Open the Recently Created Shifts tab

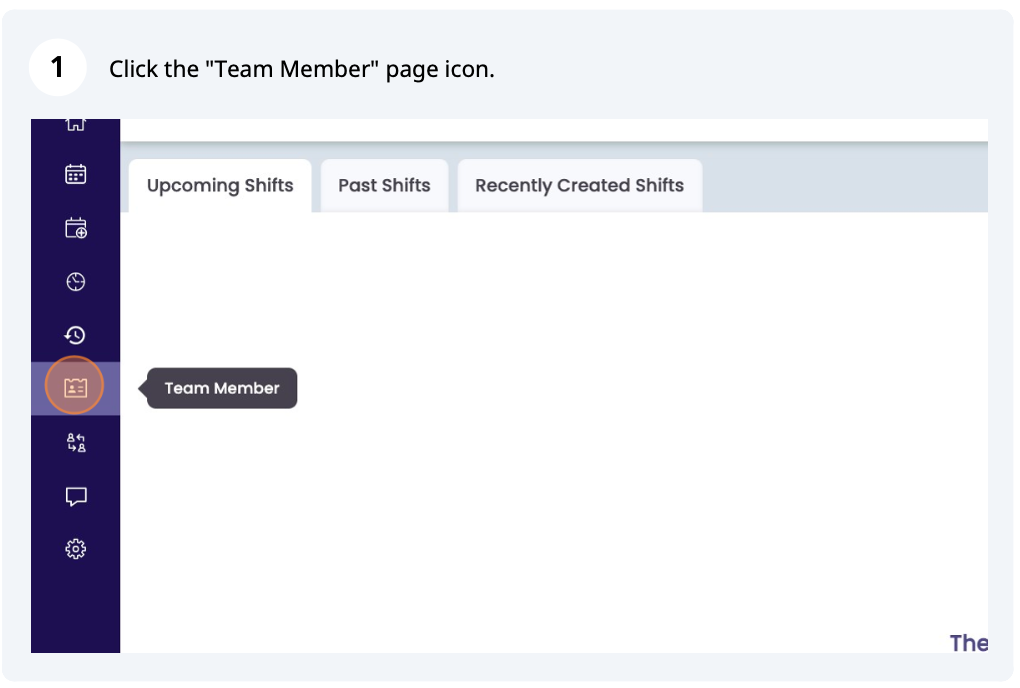pyautogui.click(x=580, y=185)
